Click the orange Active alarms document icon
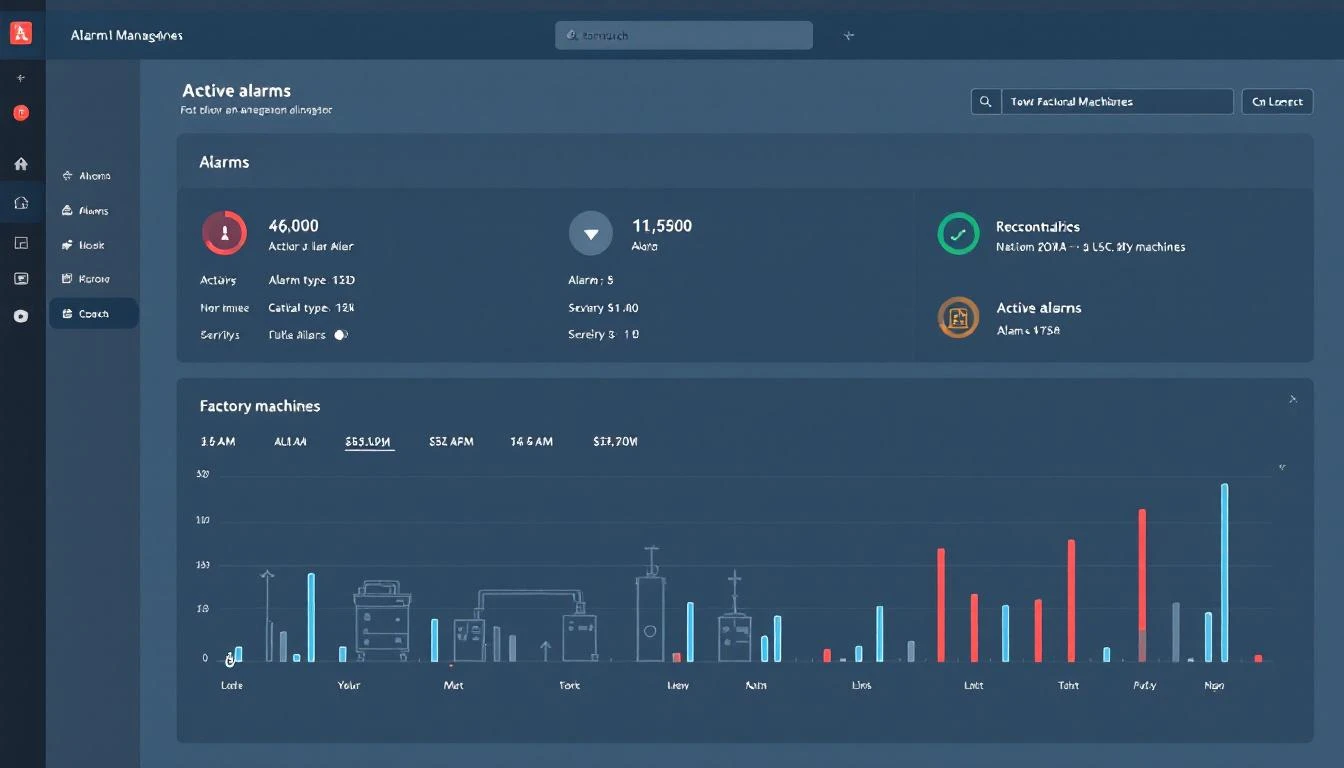The image size is (1344, 768). click(x=957, y=317)
